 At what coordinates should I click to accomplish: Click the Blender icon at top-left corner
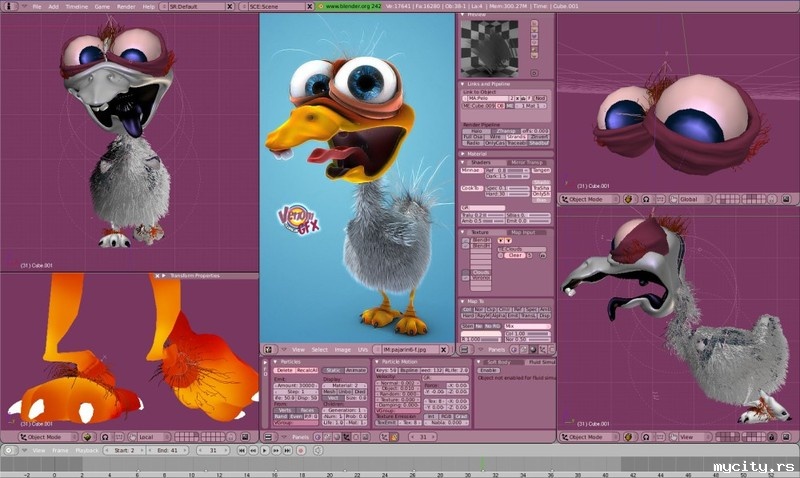[9, 6]
